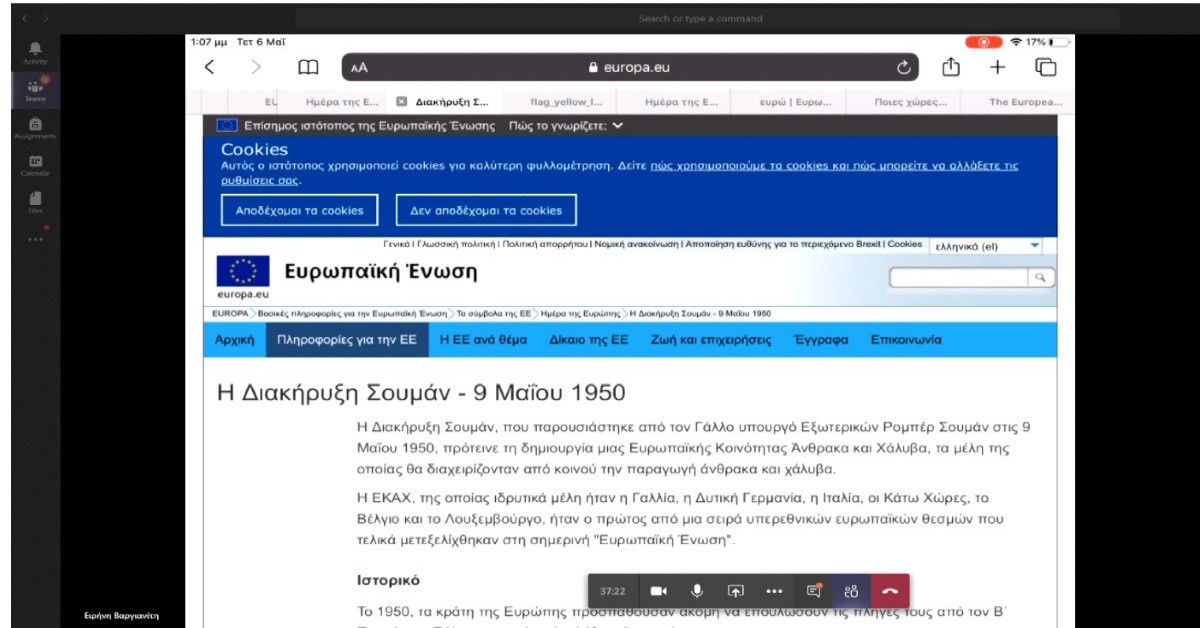Click the site search text field

pyautogui.click(x=958, y=277)
